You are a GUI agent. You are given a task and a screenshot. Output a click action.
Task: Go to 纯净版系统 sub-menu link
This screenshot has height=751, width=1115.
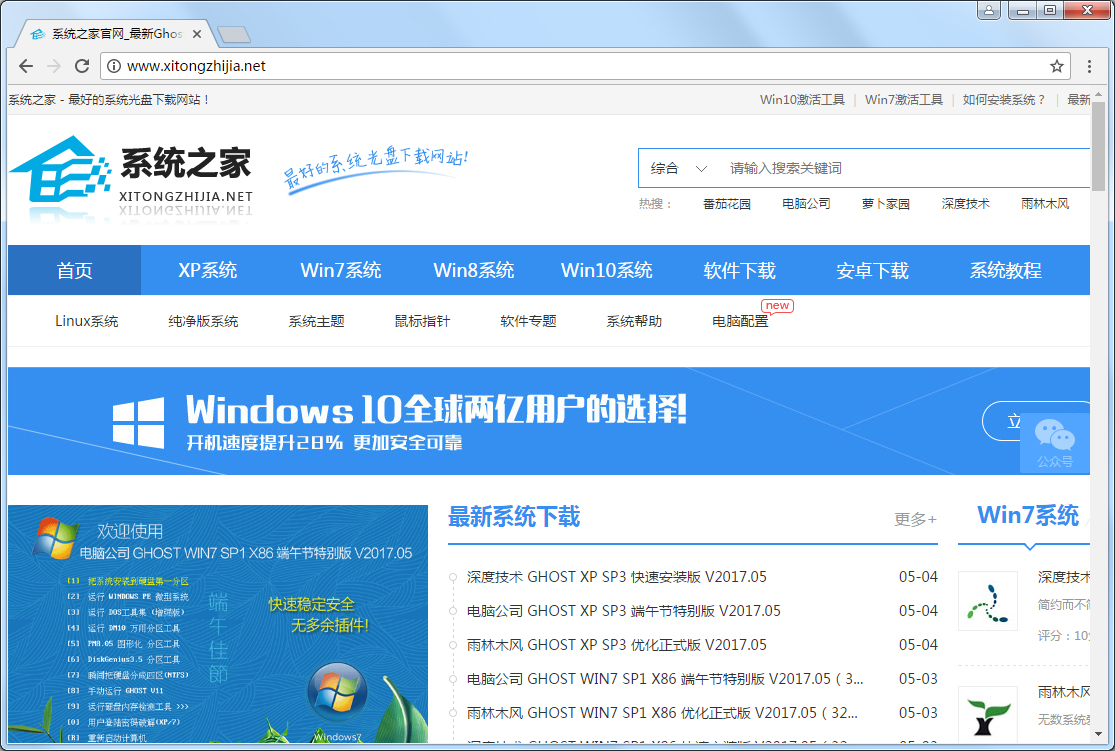pos(203,321)
